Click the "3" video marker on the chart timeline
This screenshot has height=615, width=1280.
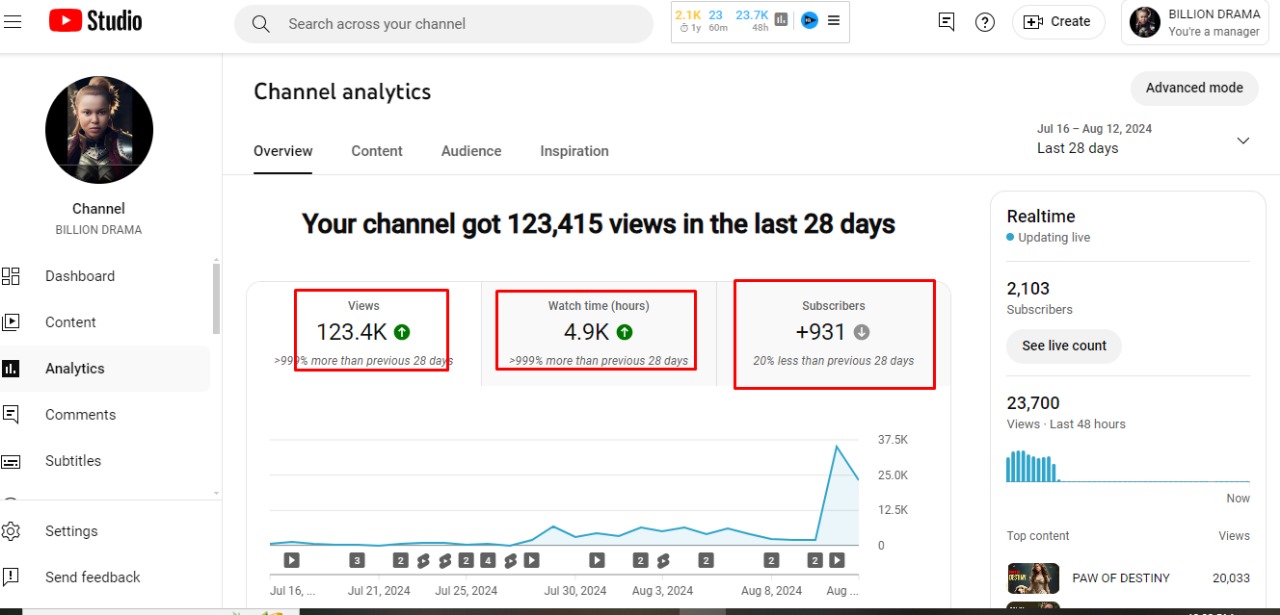point(357,560)
